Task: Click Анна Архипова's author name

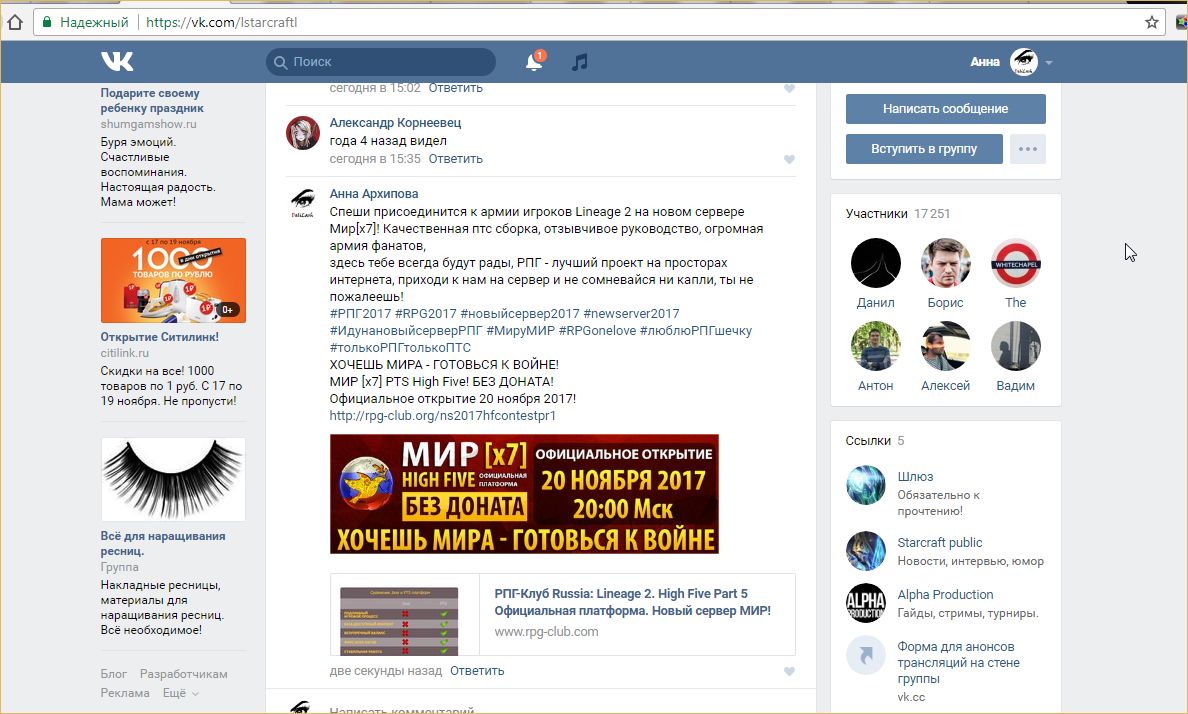Action: [x=374, y=194]
